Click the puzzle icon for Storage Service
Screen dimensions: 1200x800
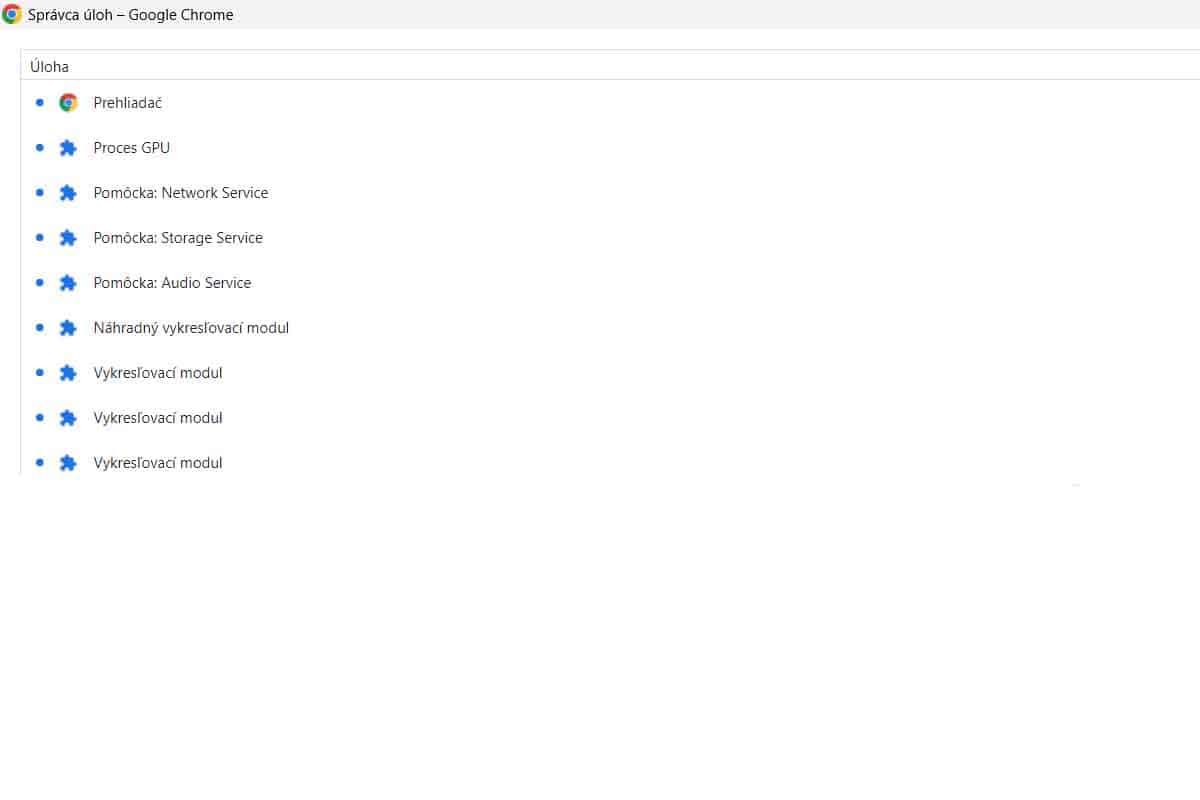point(68,237)
